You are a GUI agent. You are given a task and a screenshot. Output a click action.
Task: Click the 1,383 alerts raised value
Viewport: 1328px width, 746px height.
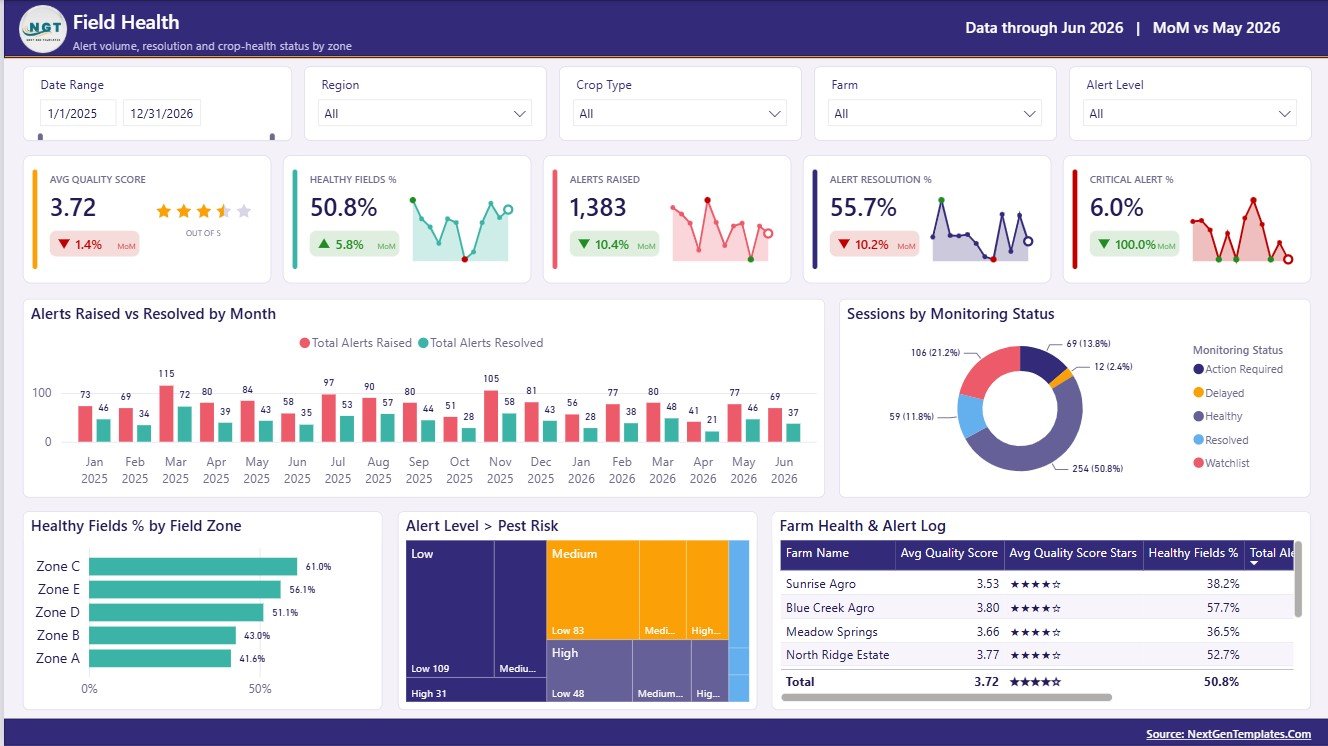tap(598, 208)
